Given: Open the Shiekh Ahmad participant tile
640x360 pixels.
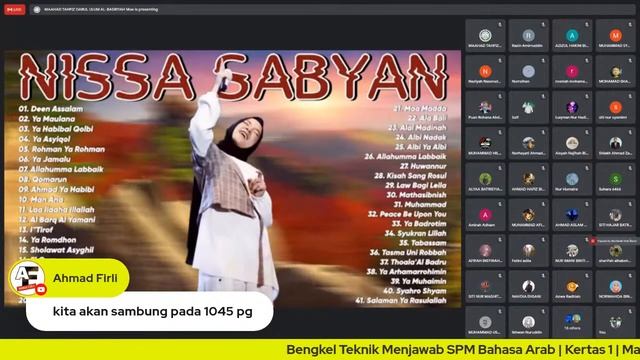Looking at the screenshot, I should [x=616, y=144].
